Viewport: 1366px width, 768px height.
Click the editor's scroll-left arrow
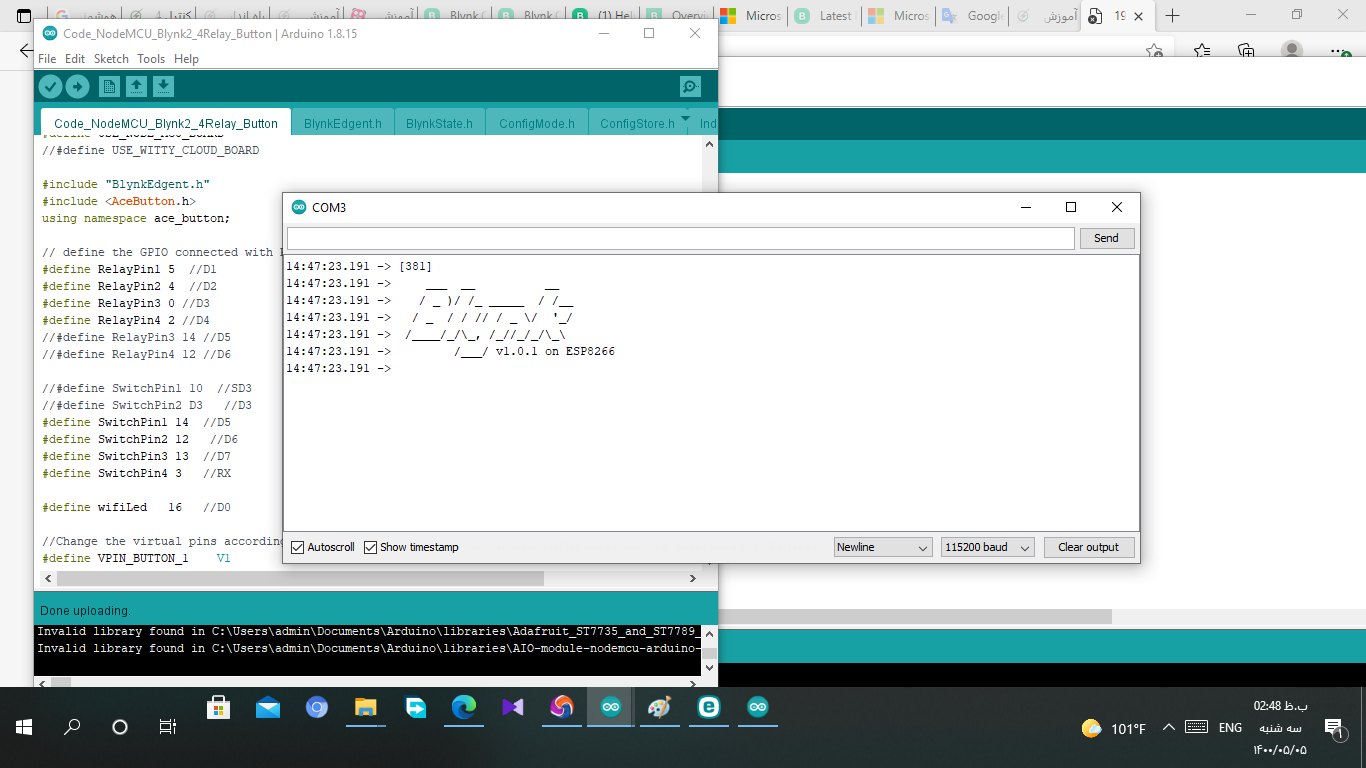pyautogui.click(x=49, y=579)
